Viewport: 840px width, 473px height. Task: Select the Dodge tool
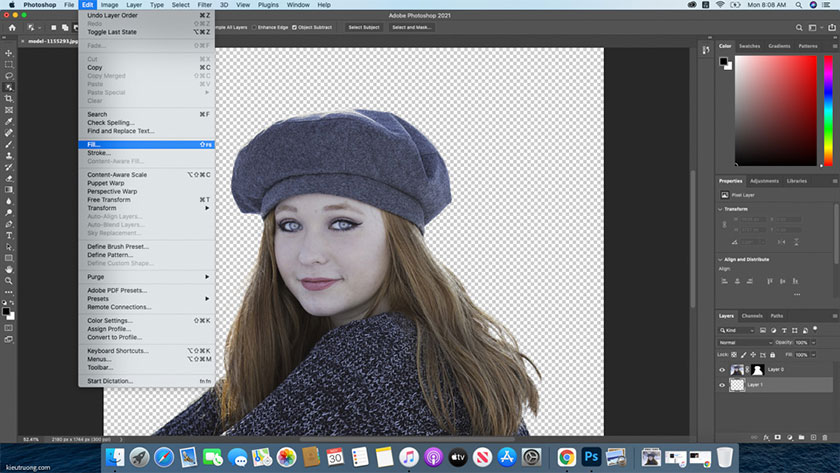(9, 213)
